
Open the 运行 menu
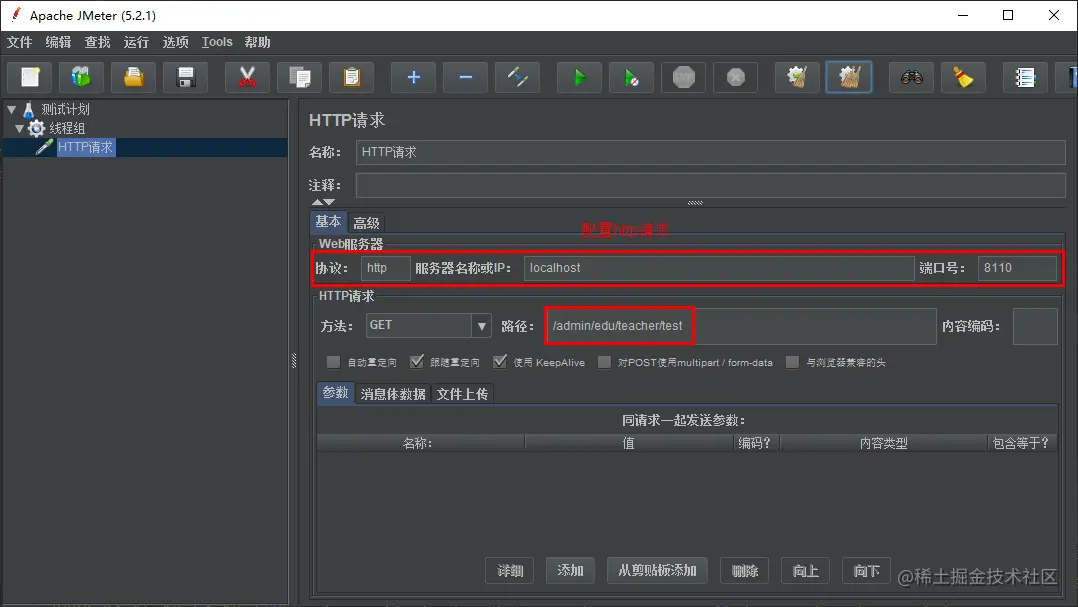(x=136, y=42)
